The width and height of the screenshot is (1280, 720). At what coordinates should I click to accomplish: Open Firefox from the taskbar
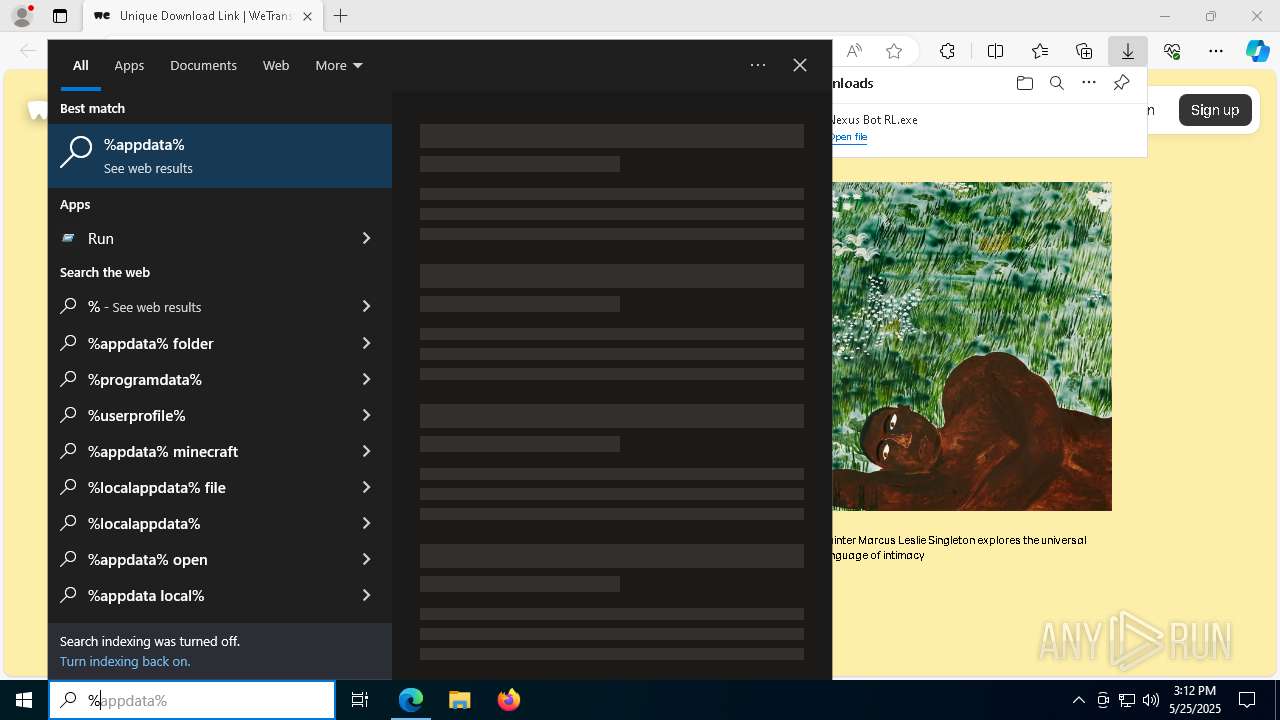point(508,700)
